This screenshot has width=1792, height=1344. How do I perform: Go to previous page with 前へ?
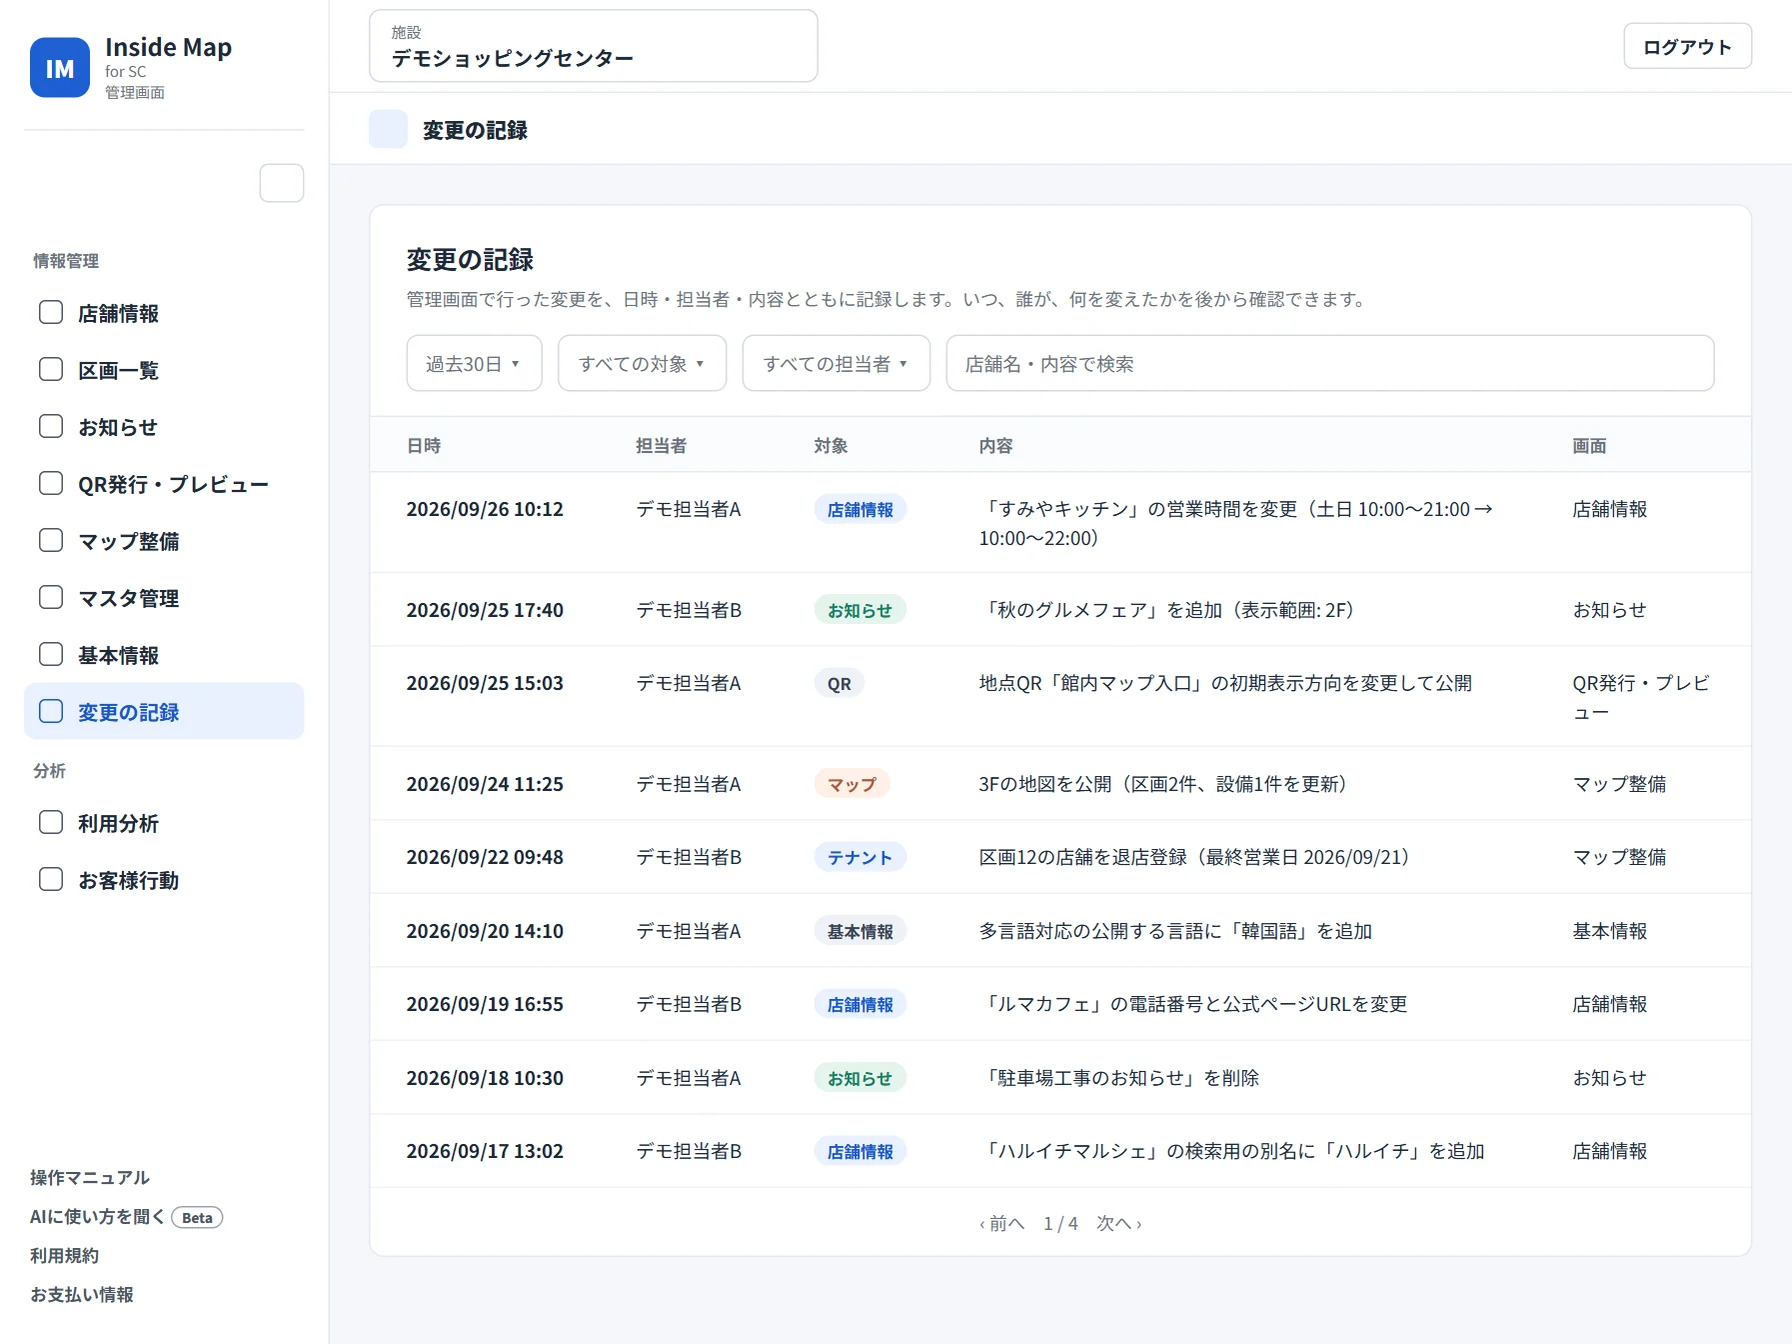(x=1002, y=1223)
